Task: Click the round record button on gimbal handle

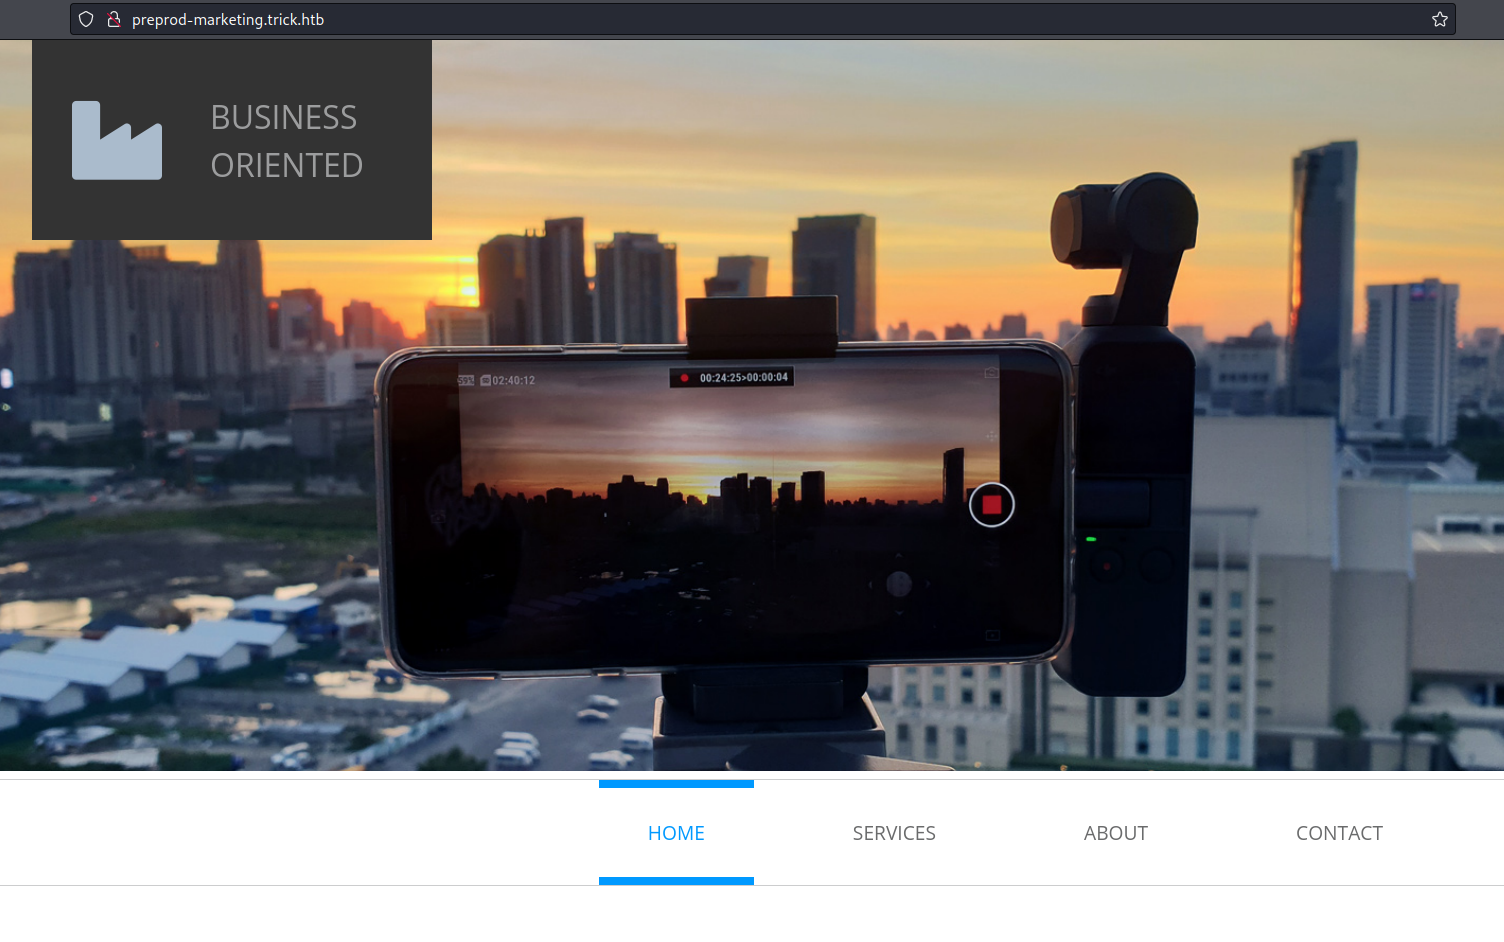Action: click(x=1106, y=565)
